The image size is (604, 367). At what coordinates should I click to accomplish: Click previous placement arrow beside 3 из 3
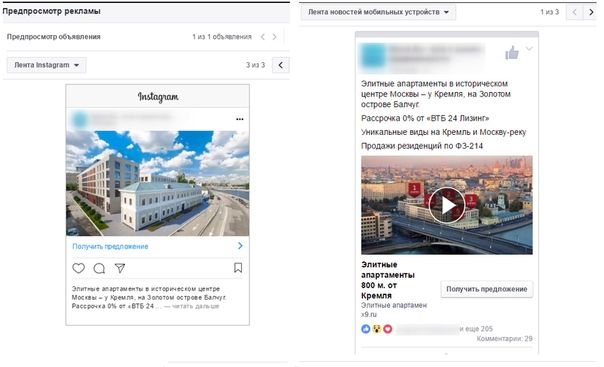click(x=280, y=65)
